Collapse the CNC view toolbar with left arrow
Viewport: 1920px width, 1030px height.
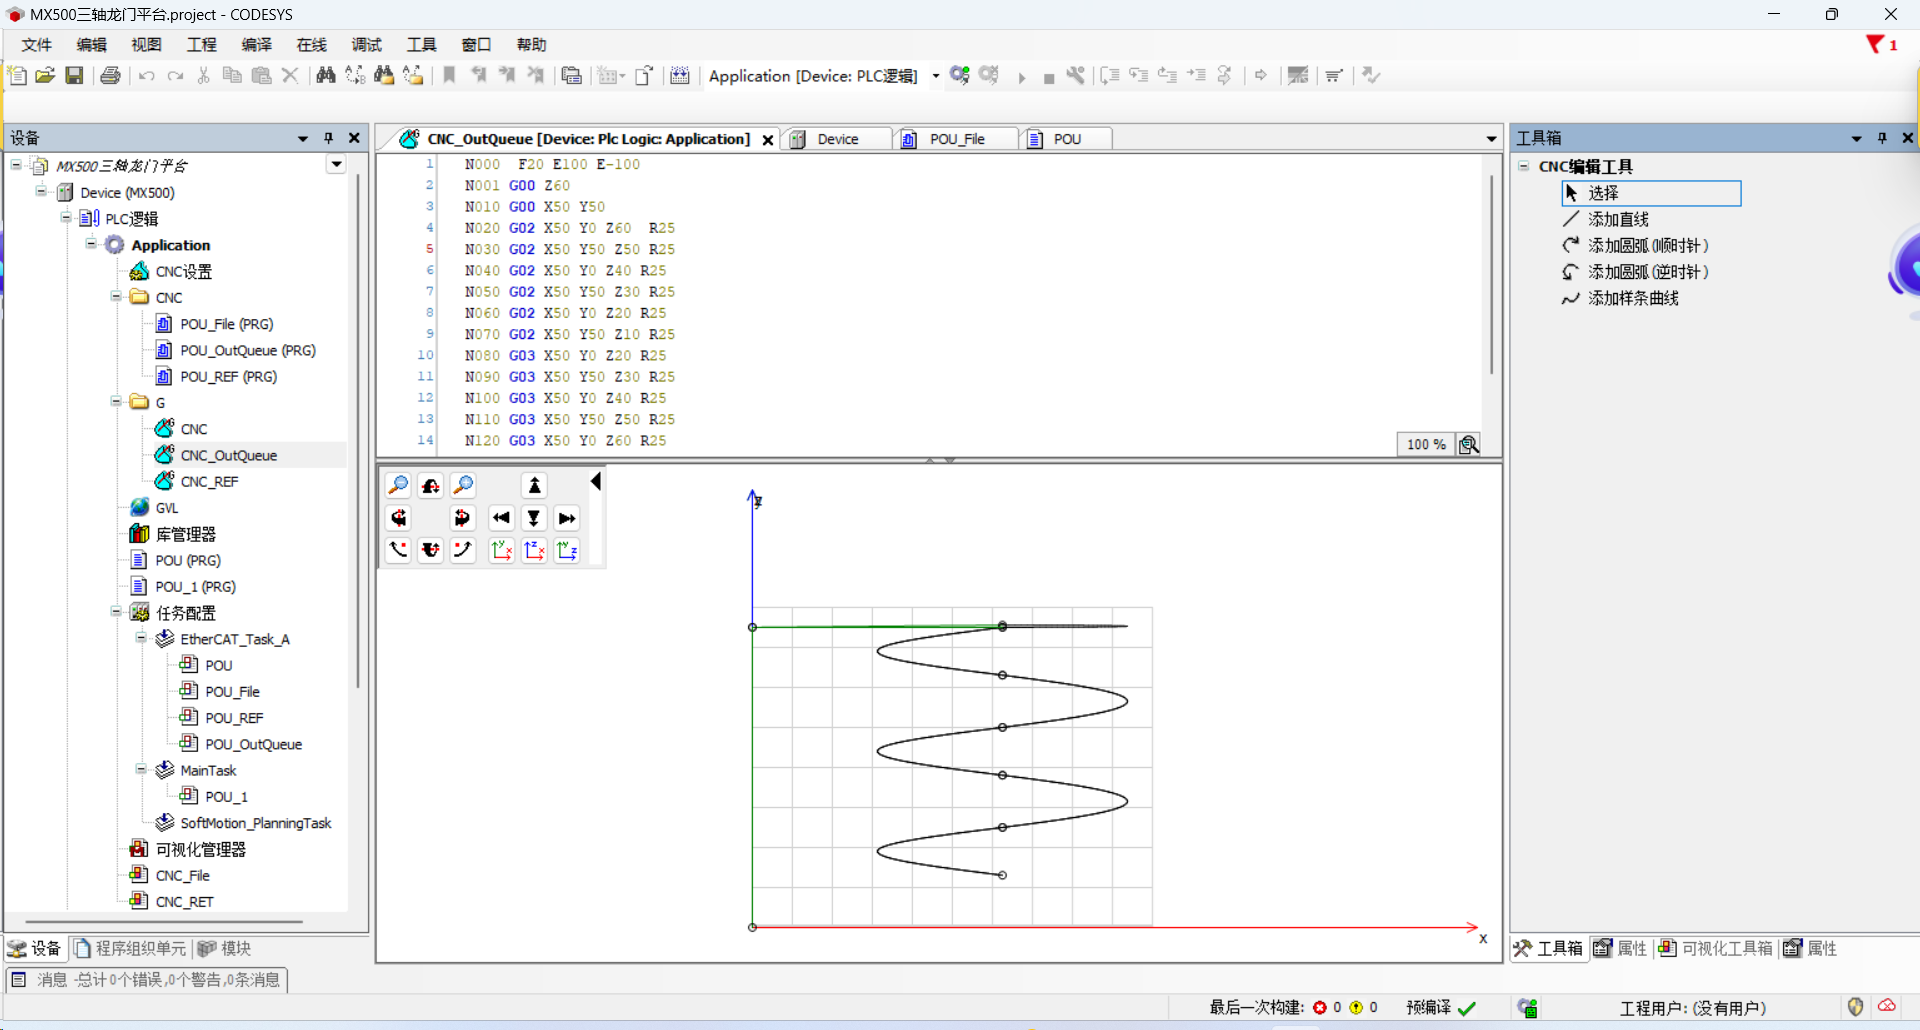[x=596, y=482]
